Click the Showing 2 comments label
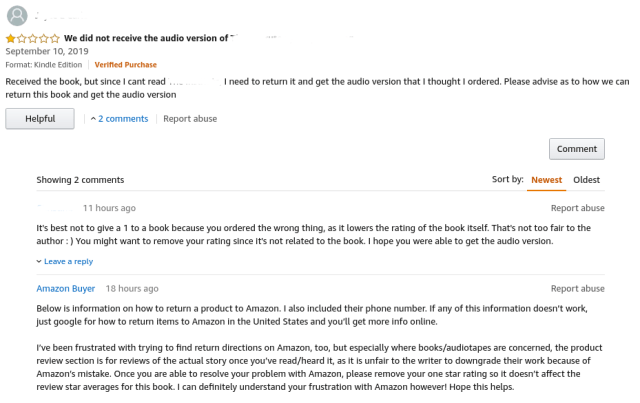 pos(78,180)
